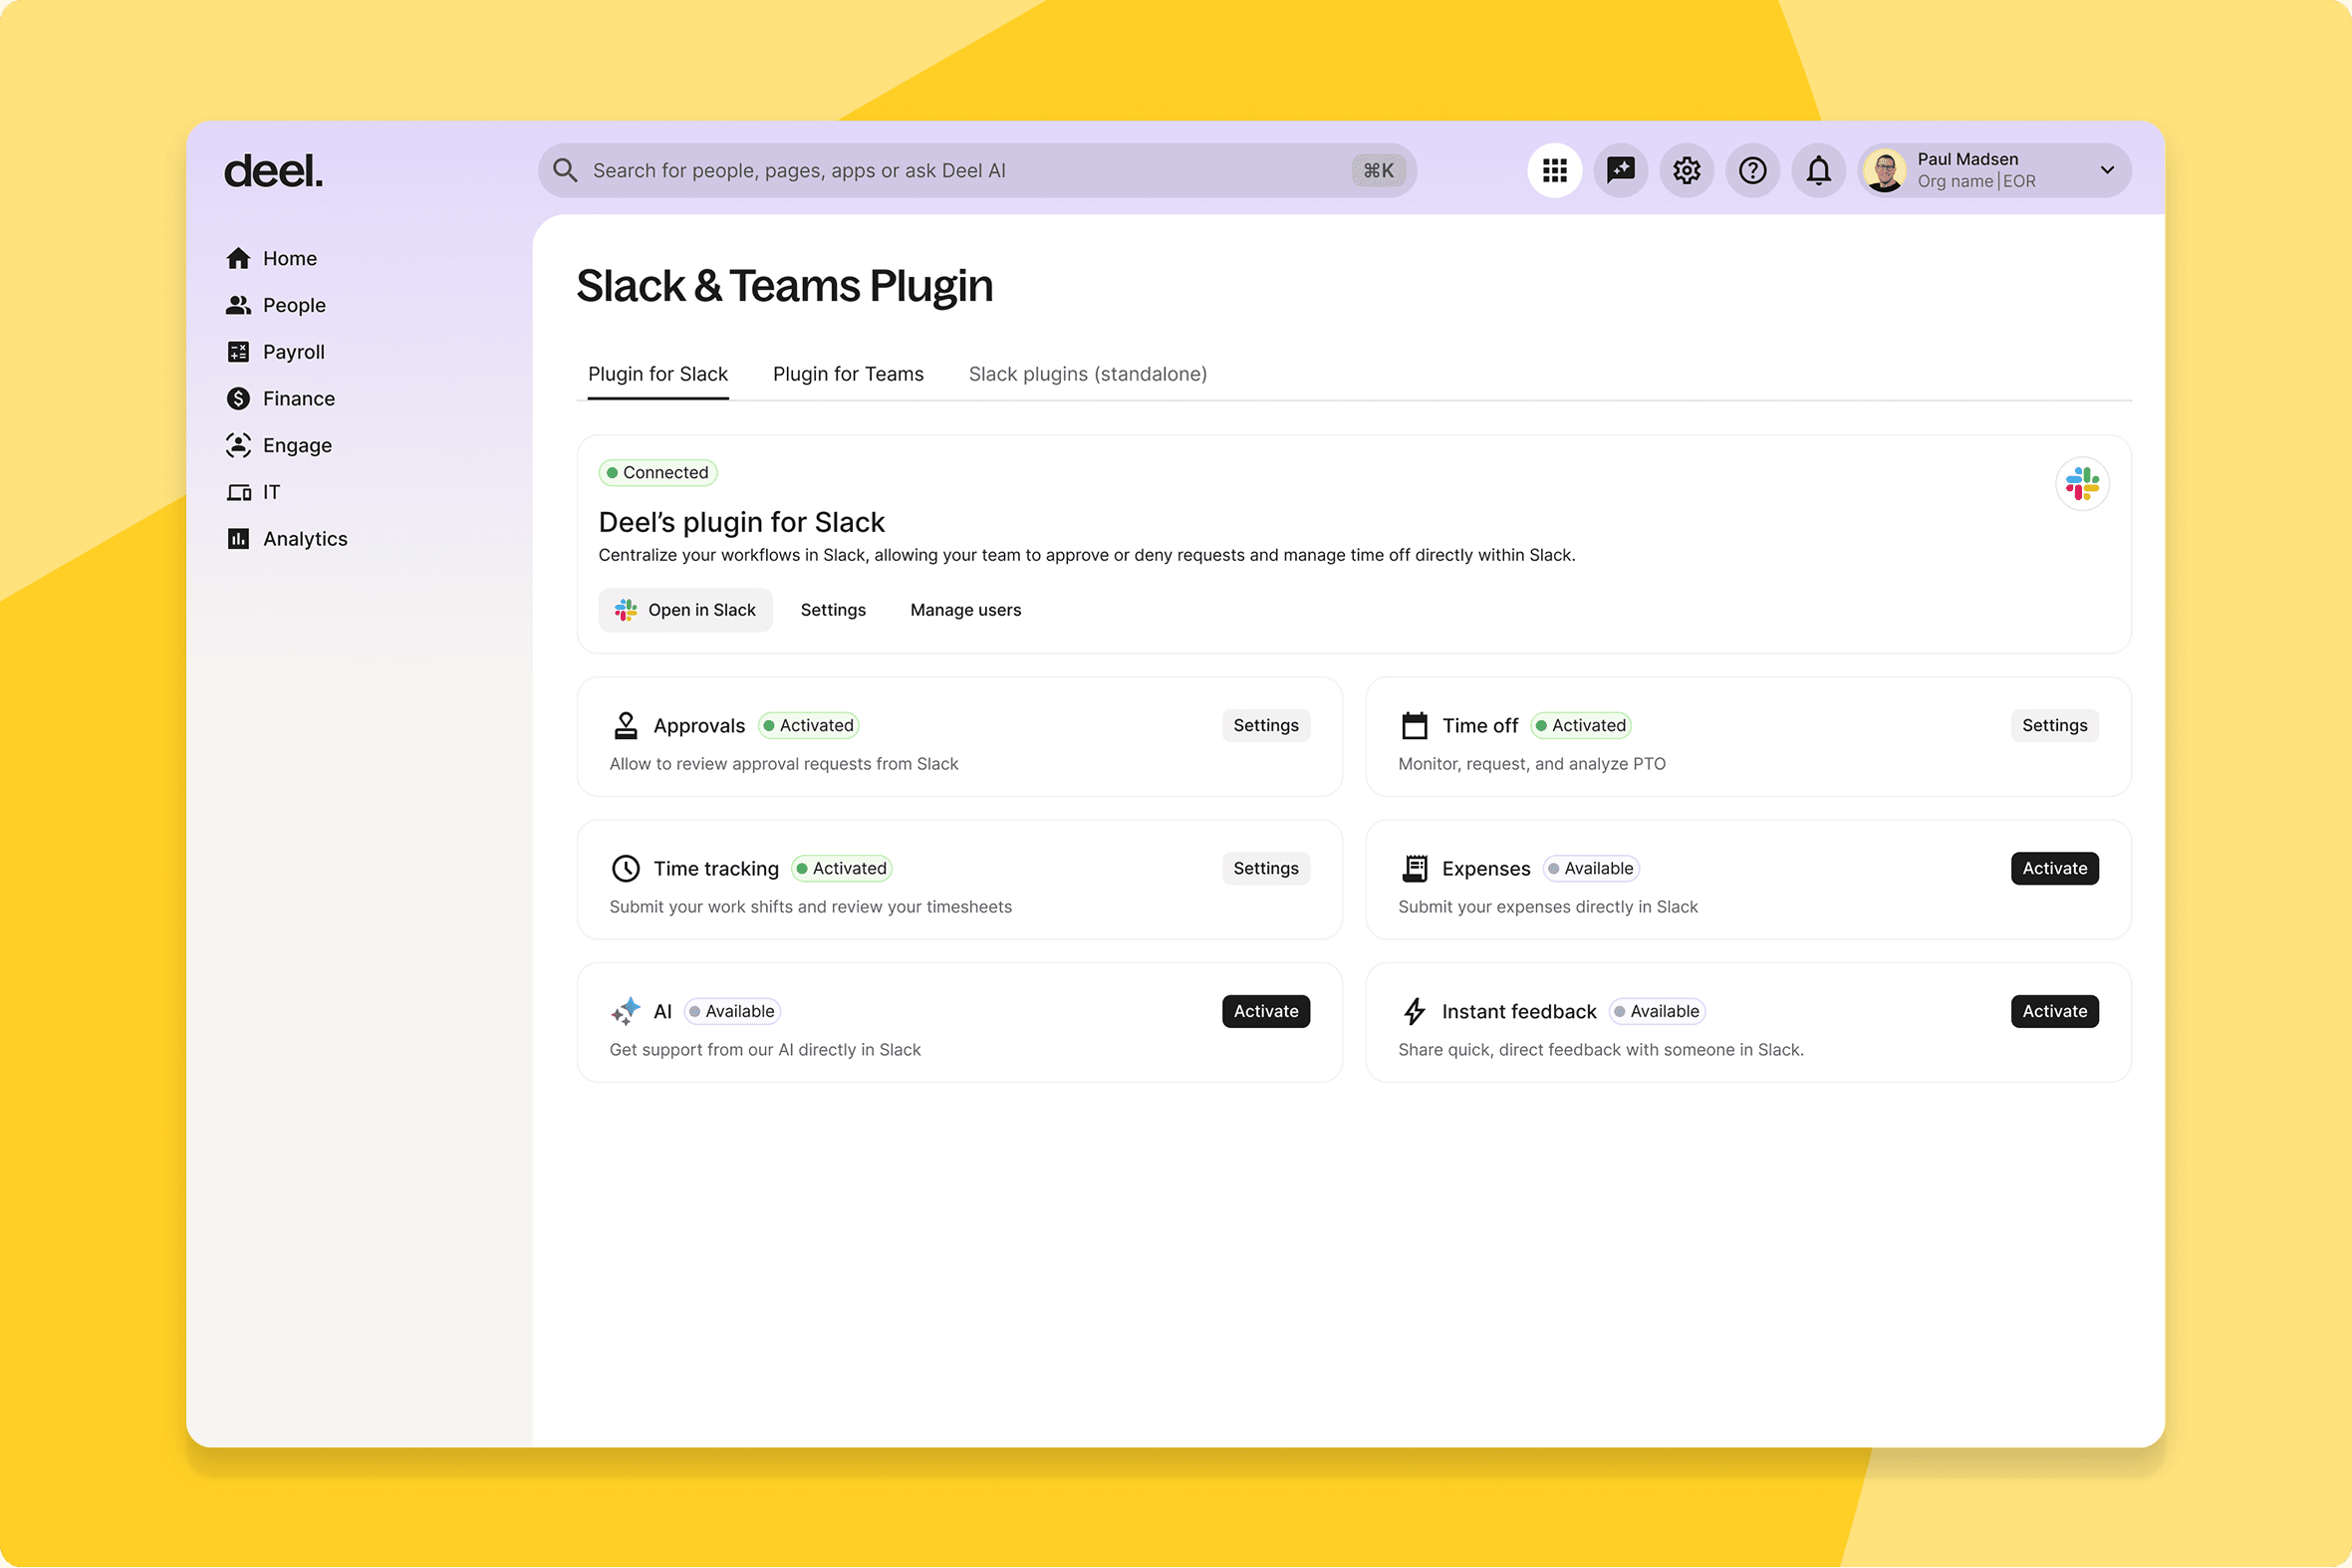Click the Slack logo in the plugin card
The image size is (2352, 1568).
(2082, 484)
